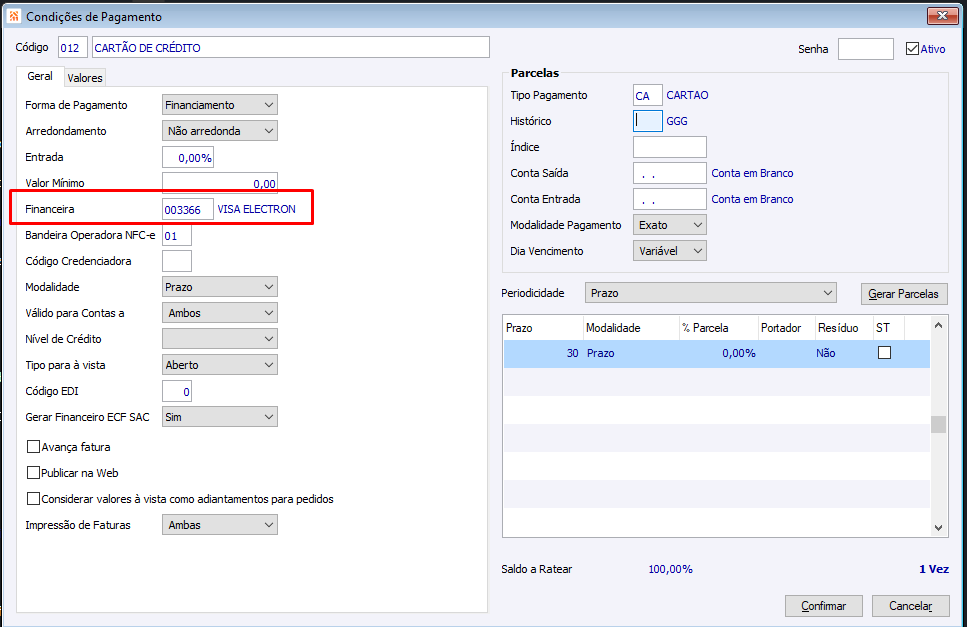Click the parcelas grid scroll down arrow
Image resolution: width=967 pixels, height=627 pixels.
coord(938,528)
